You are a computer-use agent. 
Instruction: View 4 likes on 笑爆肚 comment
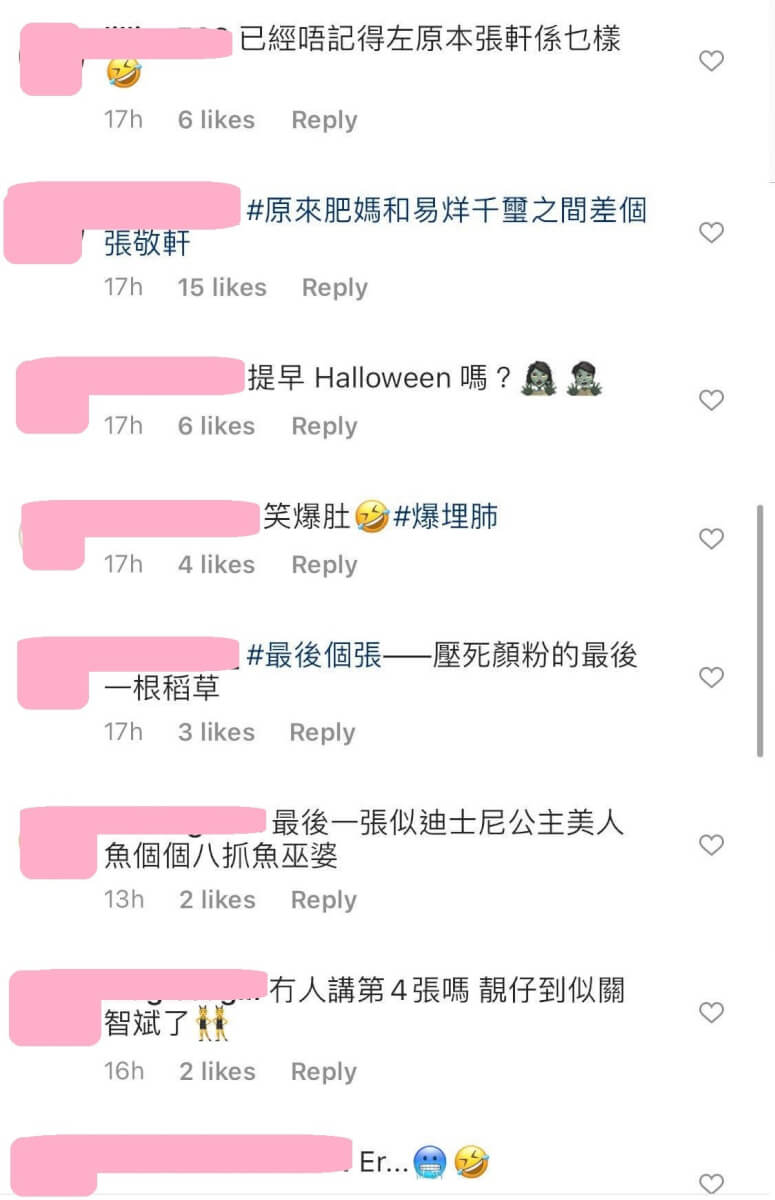point(216,565)
